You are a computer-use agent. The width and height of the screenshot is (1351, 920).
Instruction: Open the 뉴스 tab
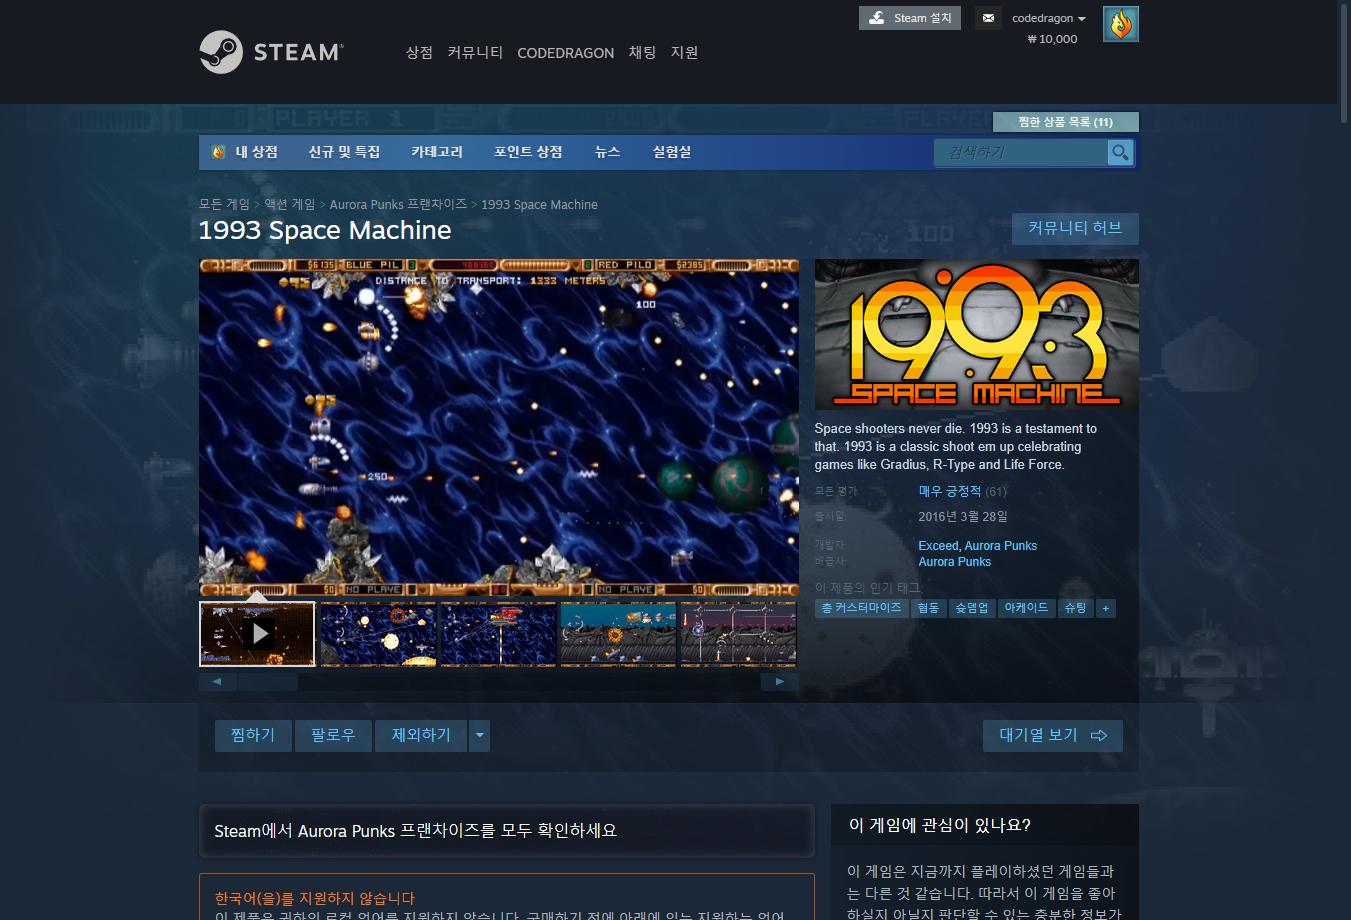(607, 152)
